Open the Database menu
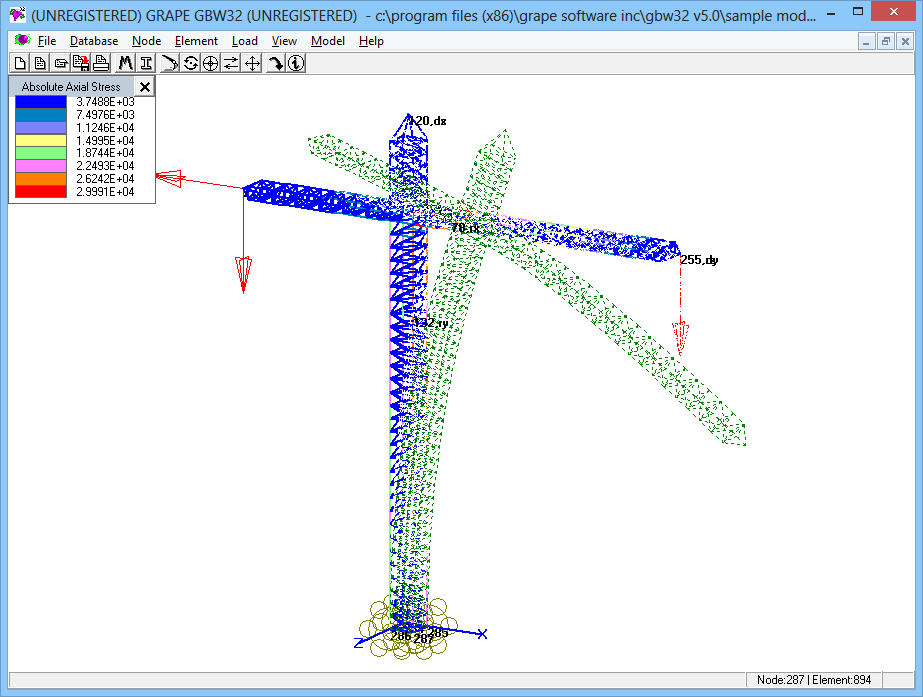Screen dimensions: 923x697 pos(94,41)
